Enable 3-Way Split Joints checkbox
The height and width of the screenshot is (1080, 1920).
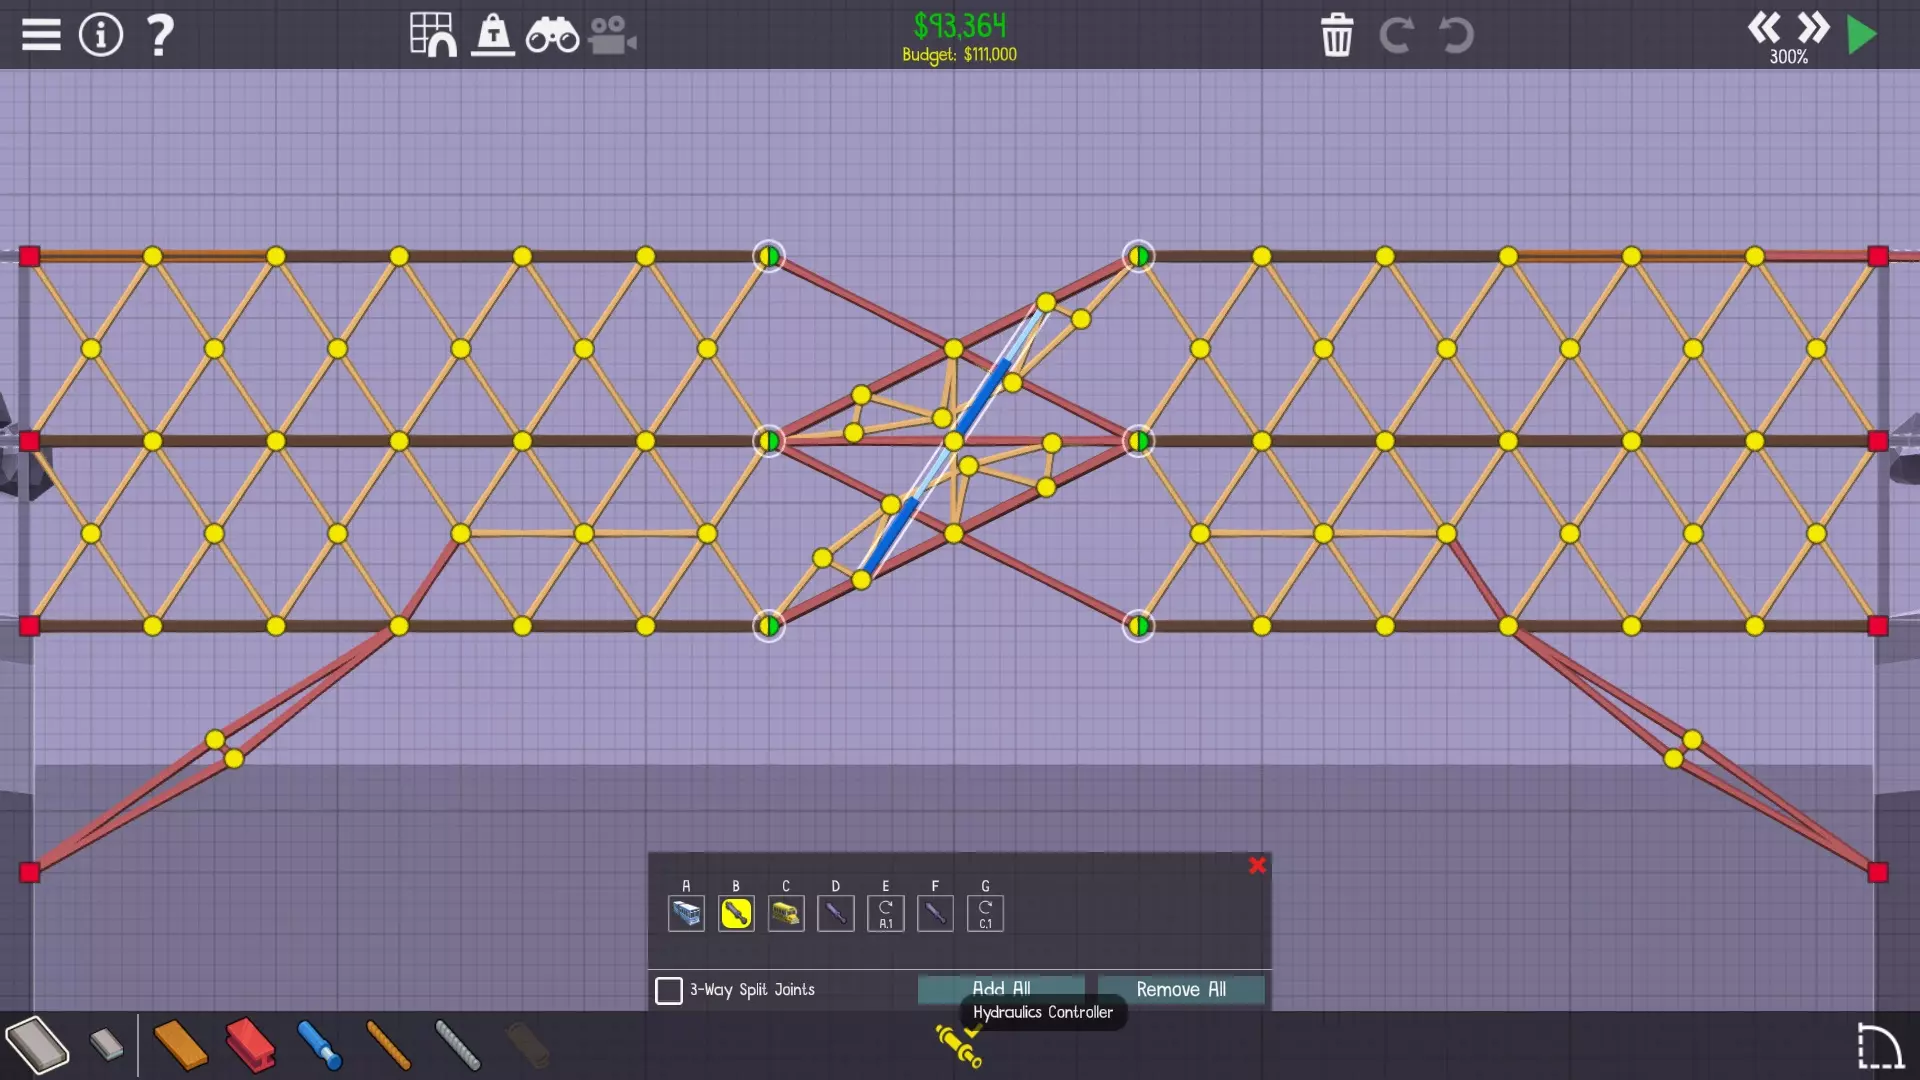click(669, 990)
